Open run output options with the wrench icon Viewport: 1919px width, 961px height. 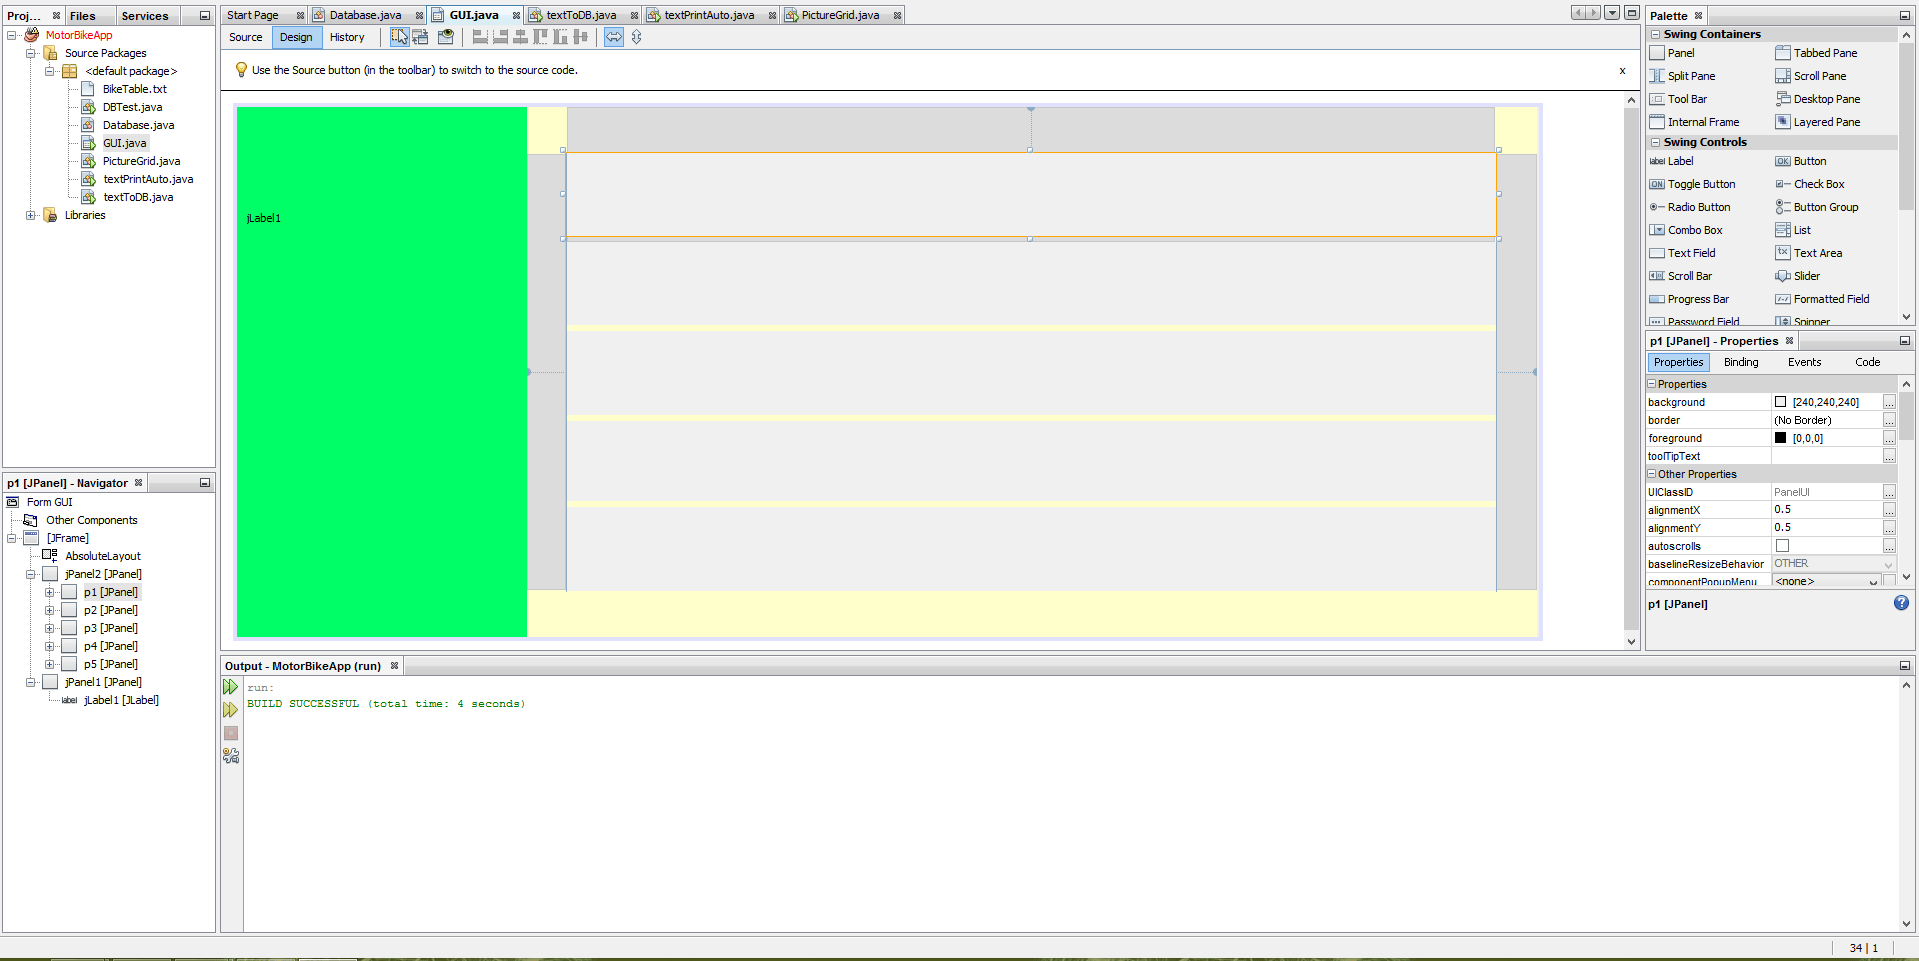coord(230,757)
